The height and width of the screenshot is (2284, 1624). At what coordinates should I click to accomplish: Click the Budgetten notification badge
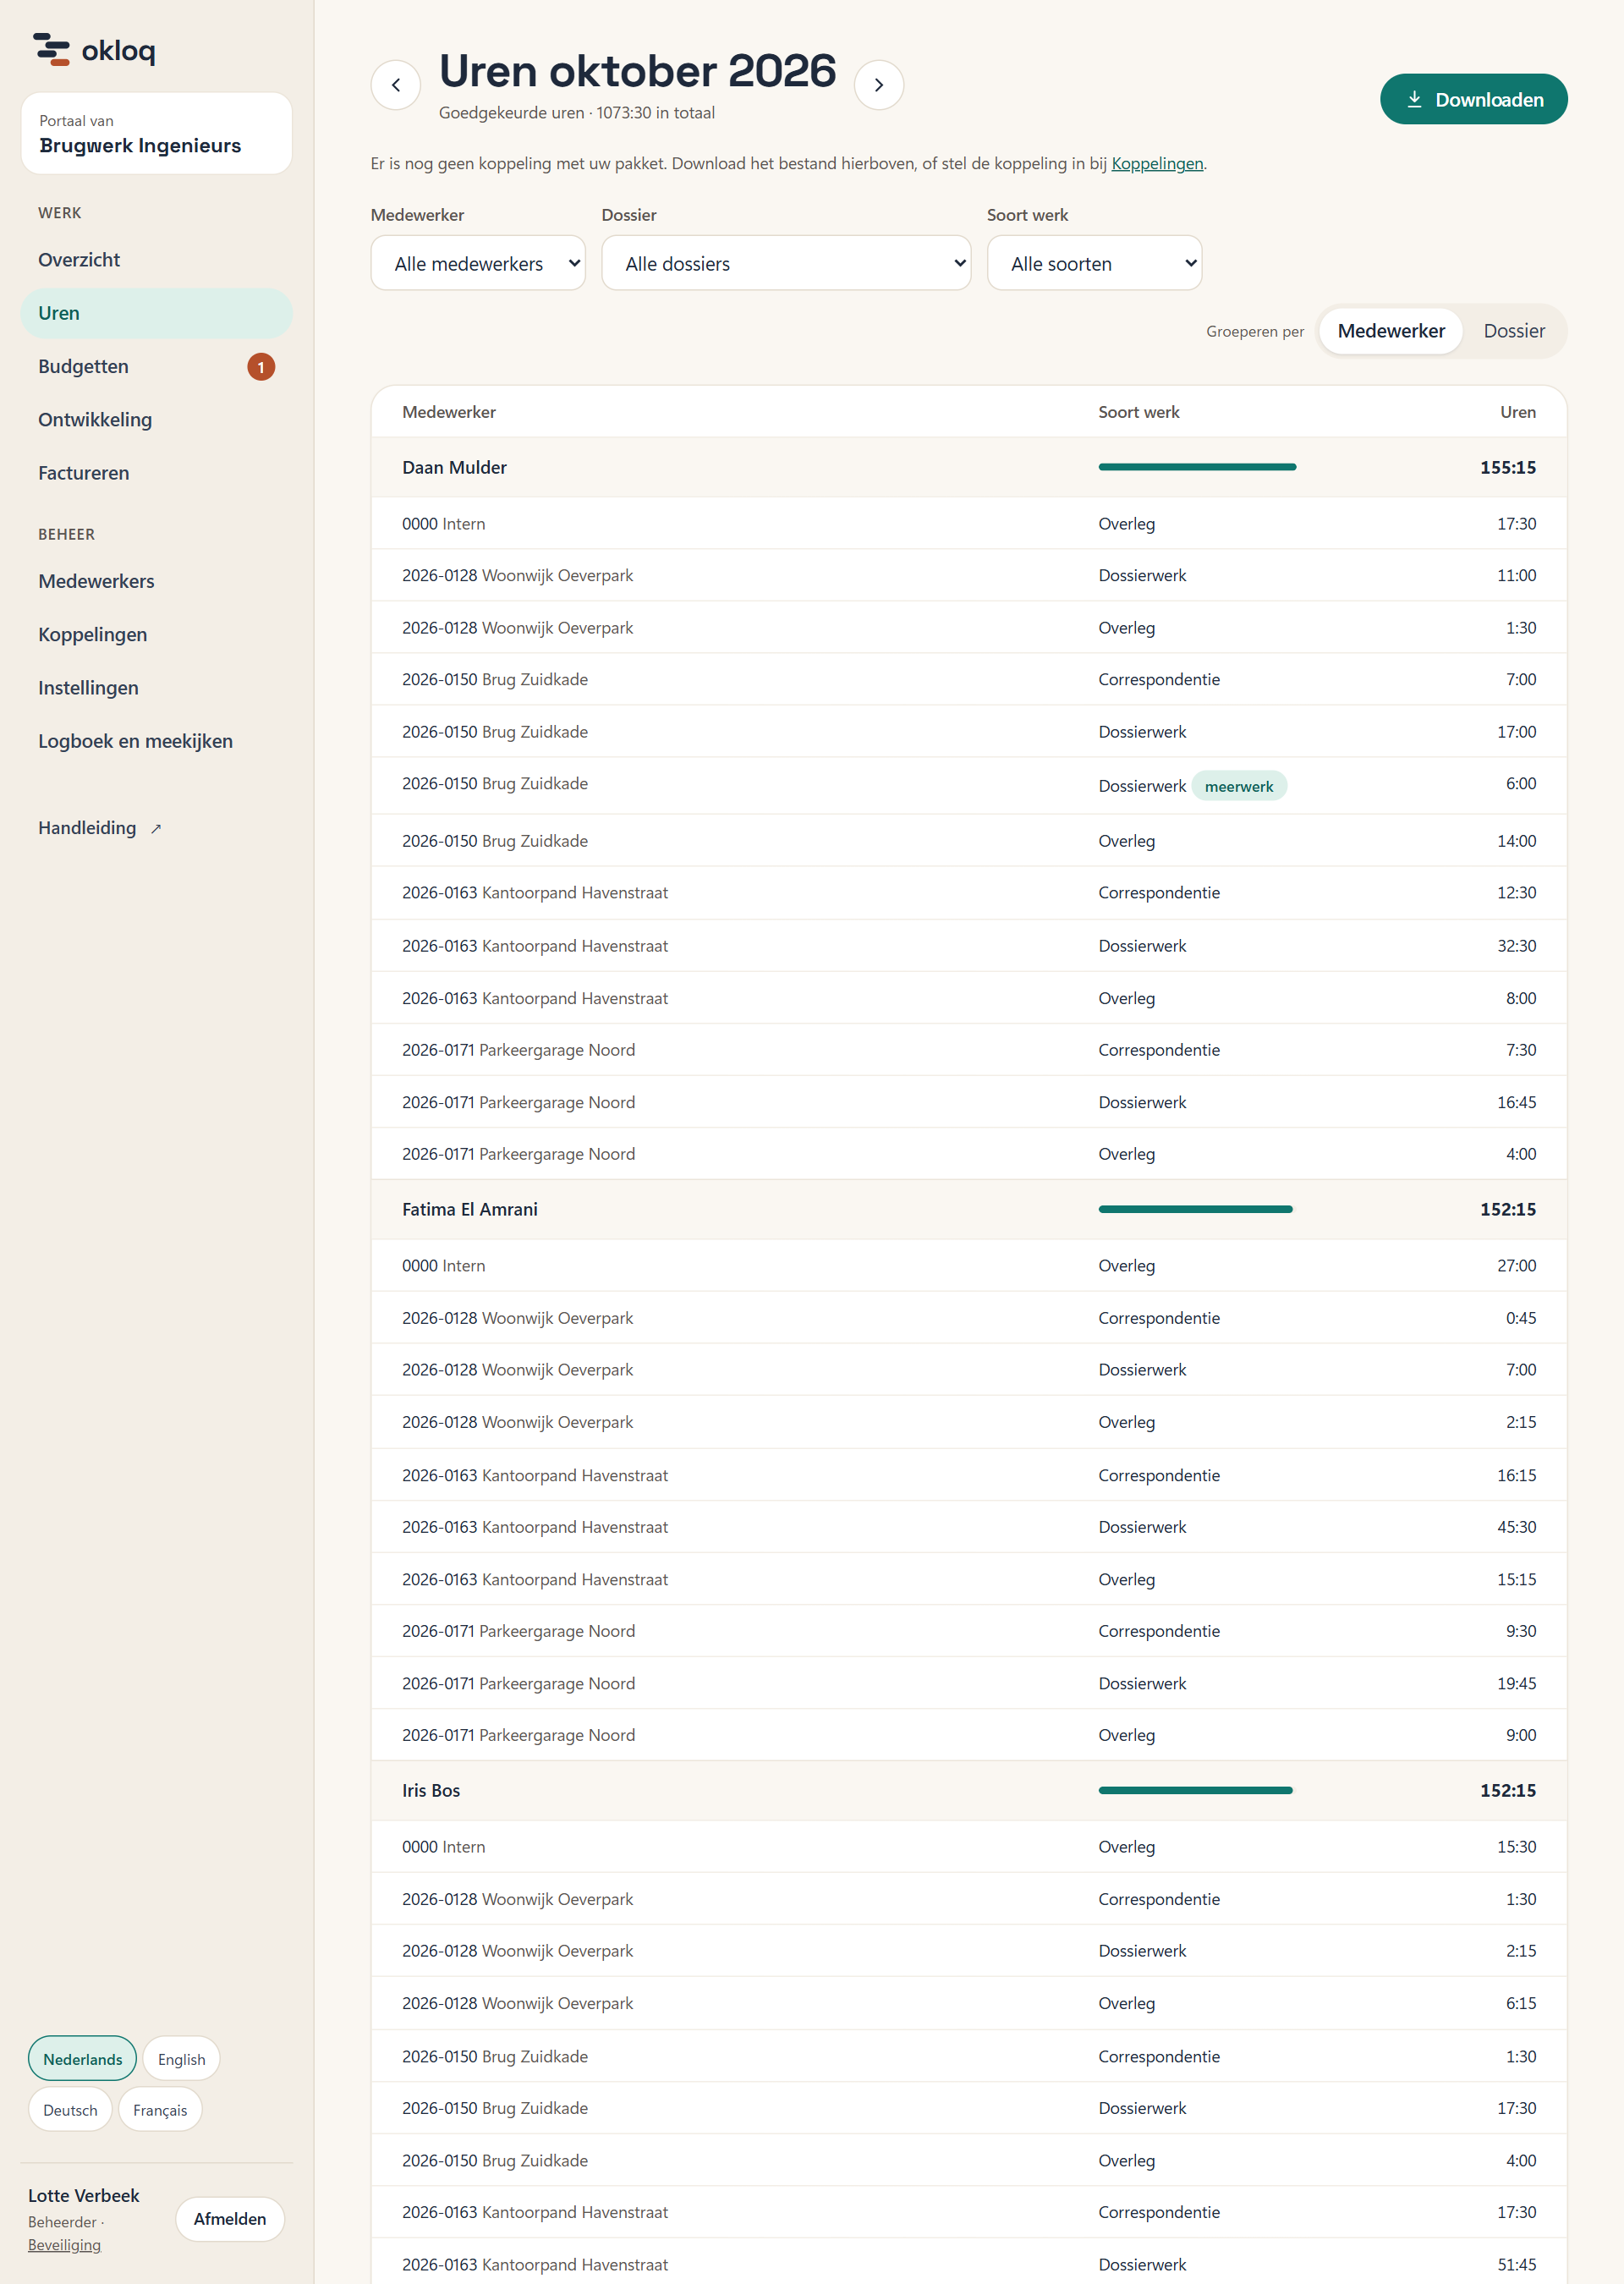[261, 367]
